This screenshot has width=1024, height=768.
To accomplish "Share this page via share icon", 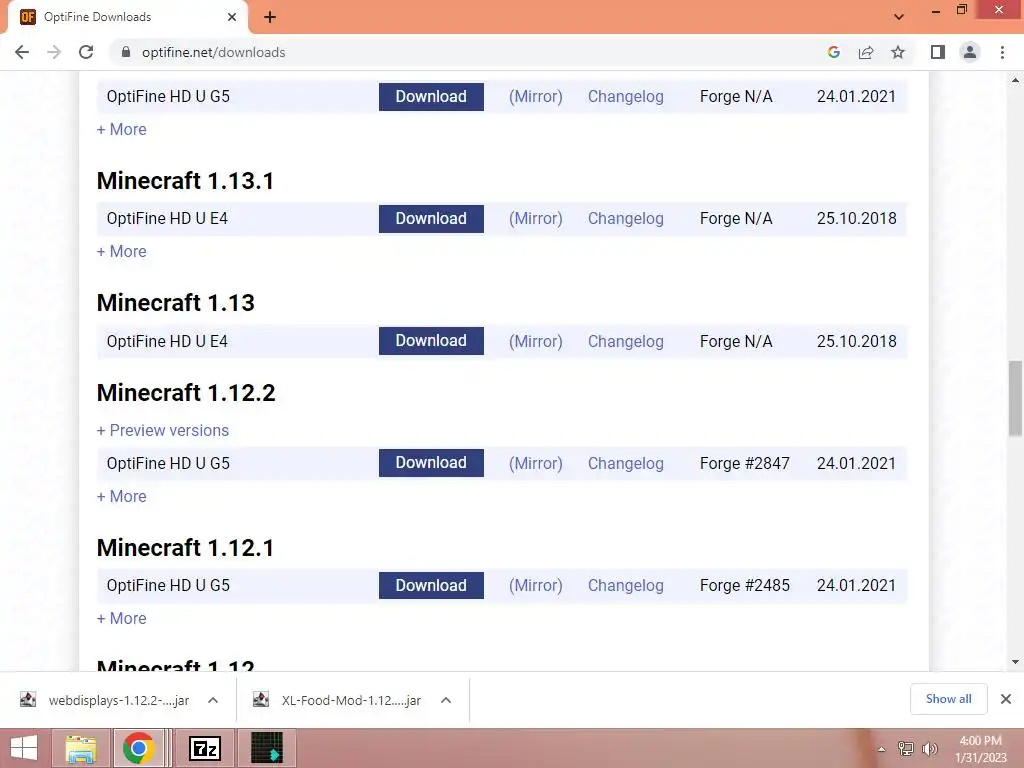I will (866, 52).
